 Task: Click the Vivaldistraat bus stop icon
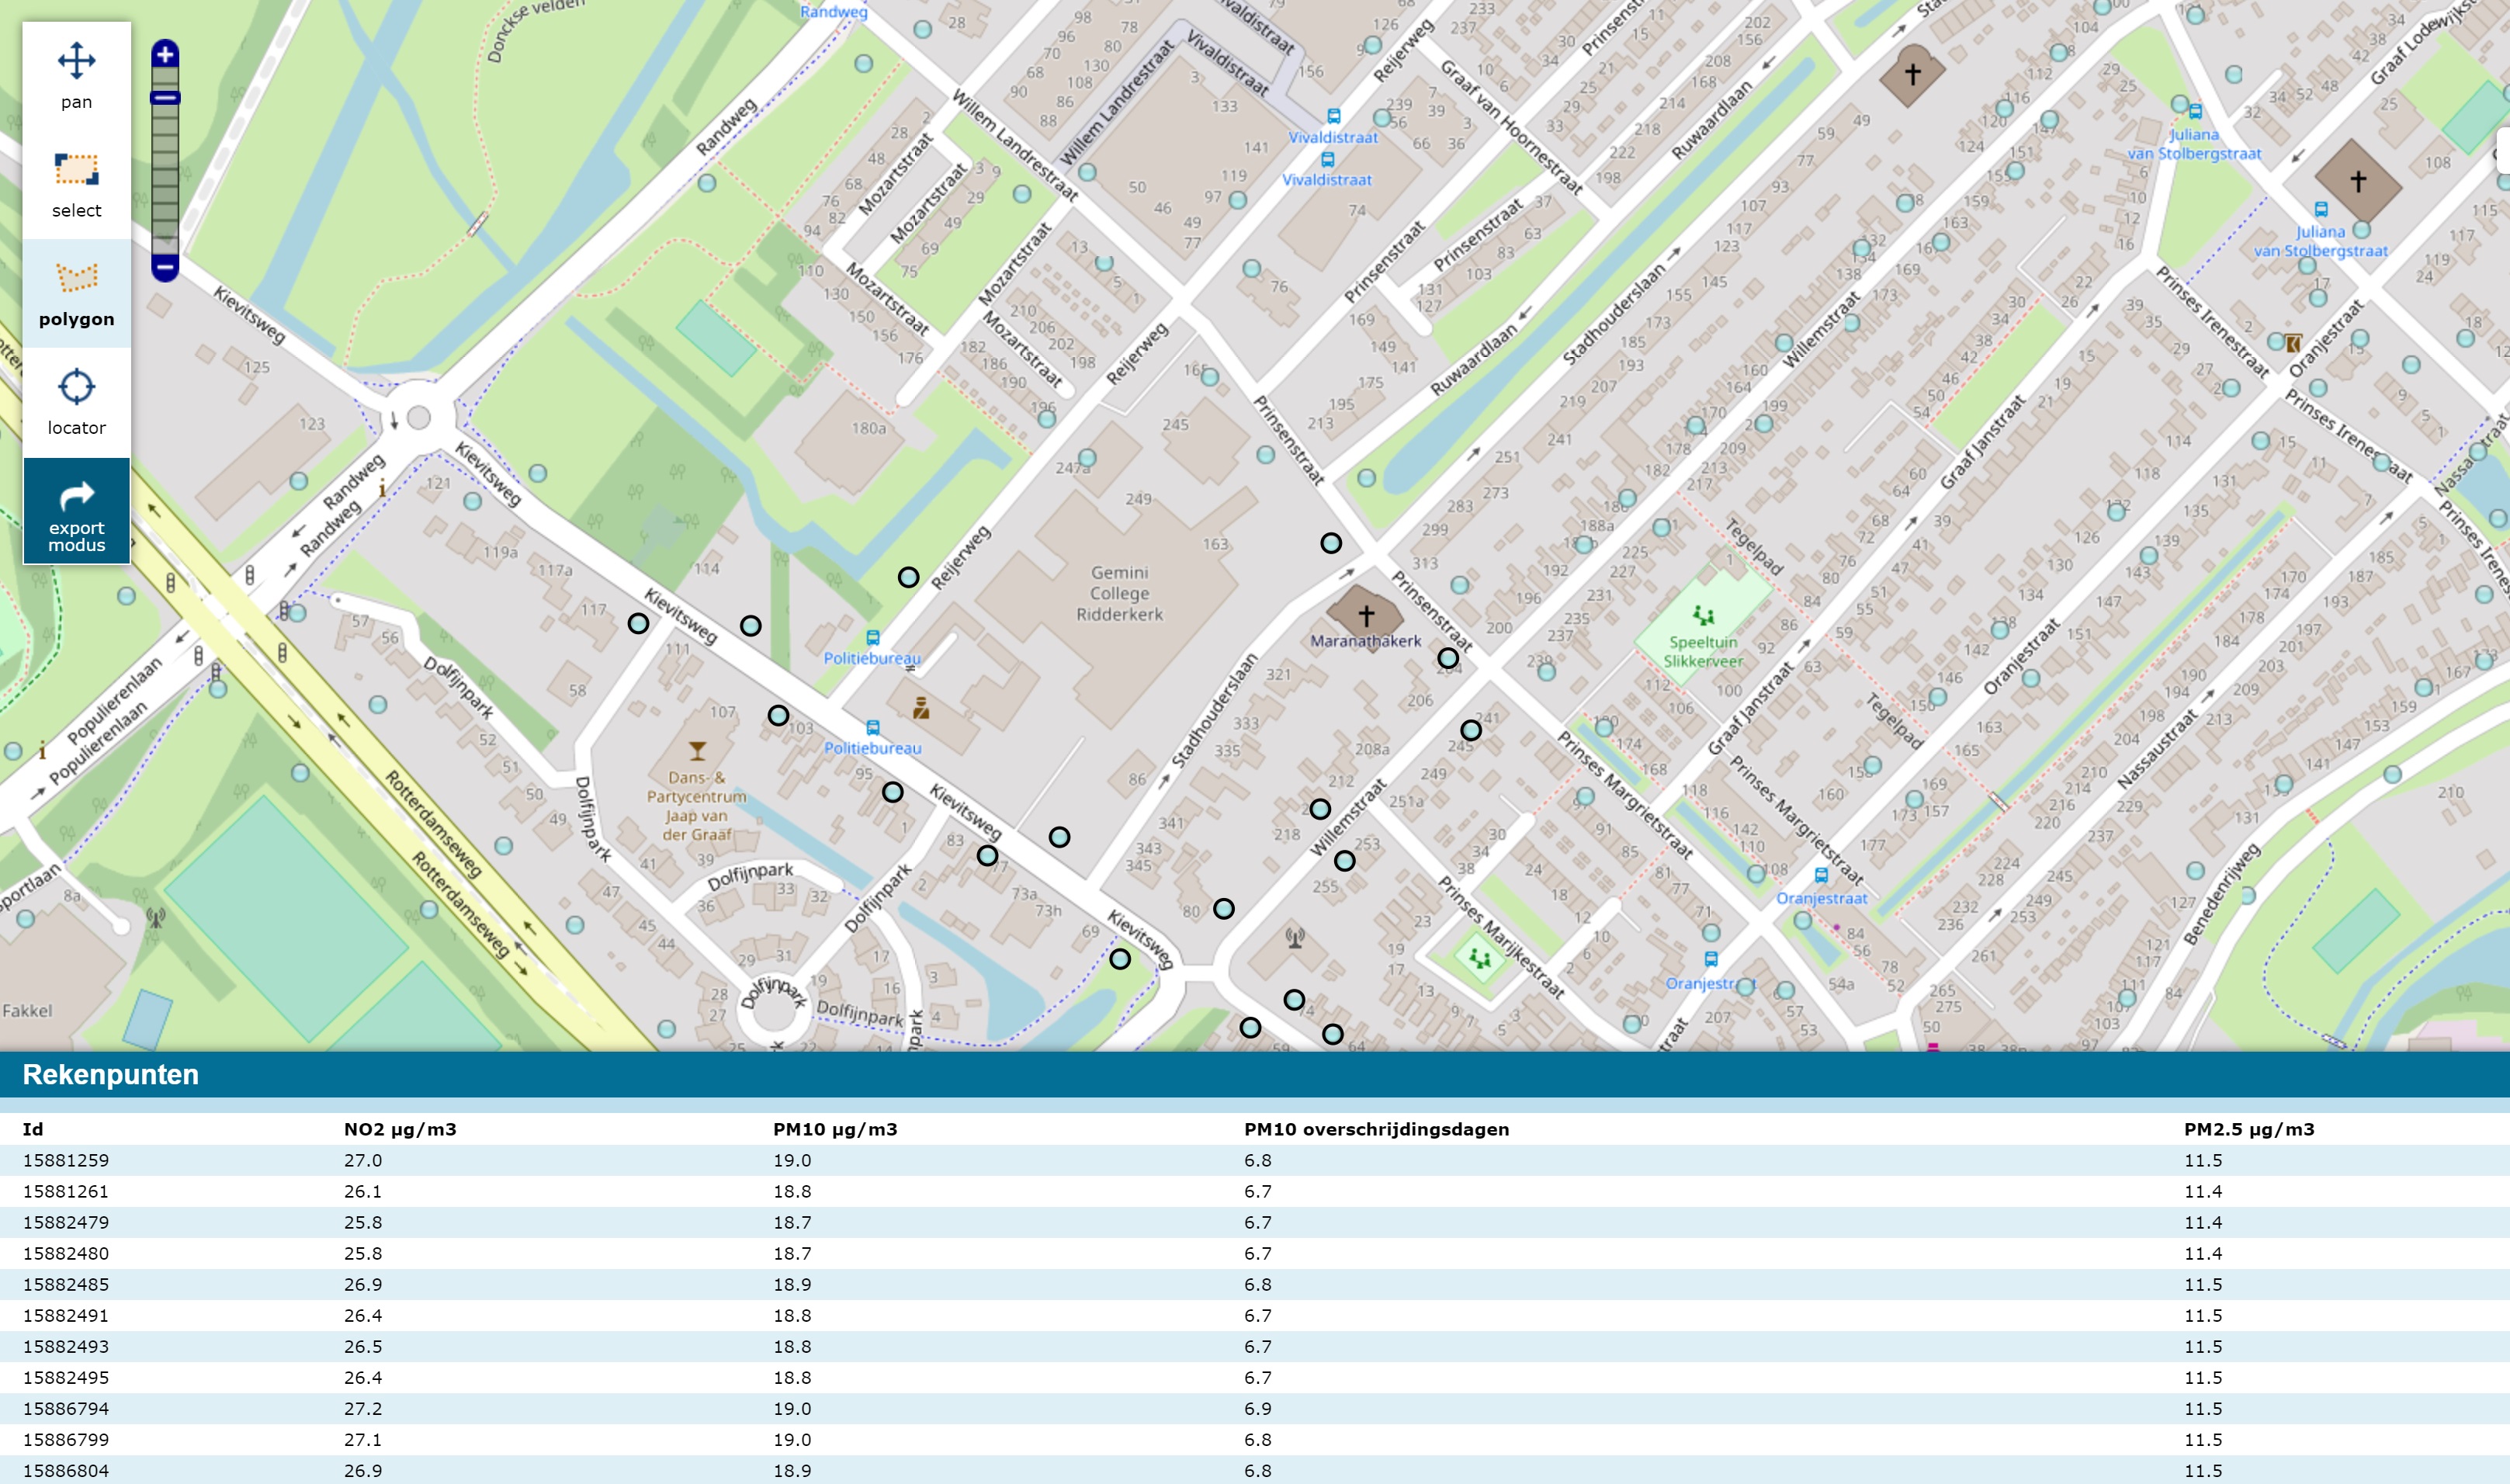[1333, 116]
